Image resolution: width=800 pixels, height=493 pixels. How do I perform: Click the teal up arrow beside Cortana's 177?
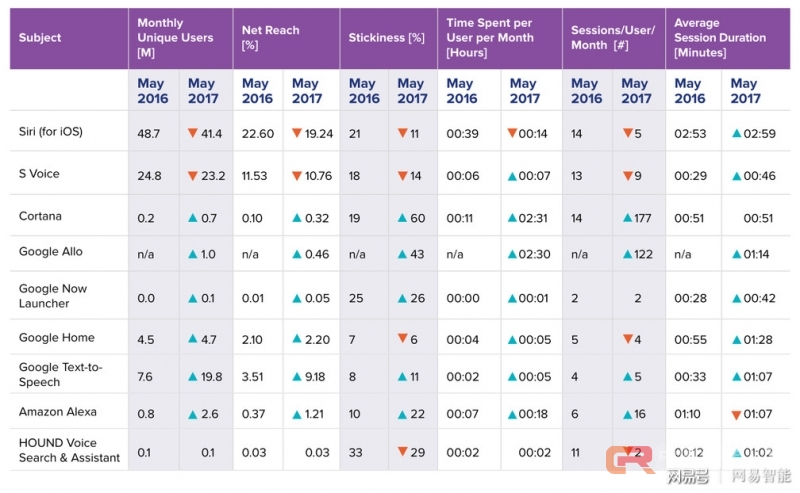(x=627, y=217)
